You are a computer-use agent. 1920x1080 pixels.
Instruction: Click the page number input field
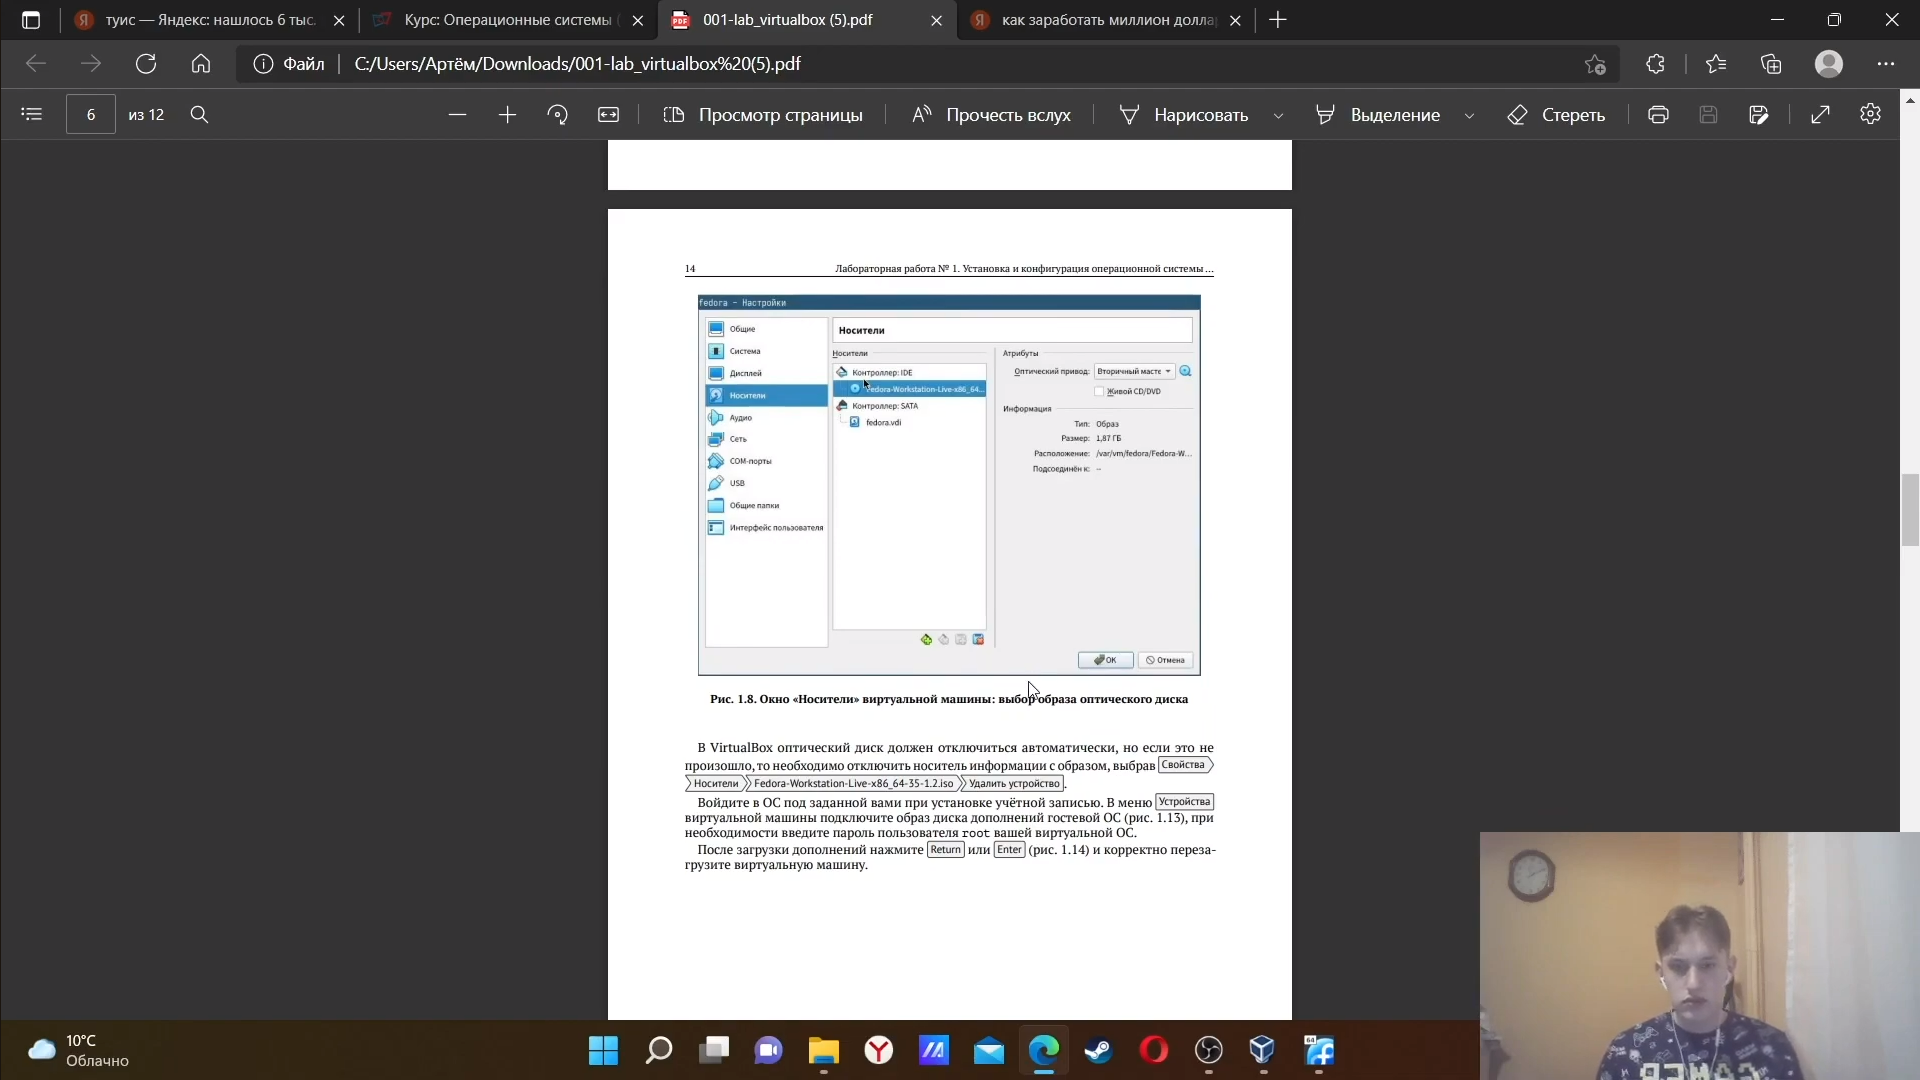pos(91,115)
